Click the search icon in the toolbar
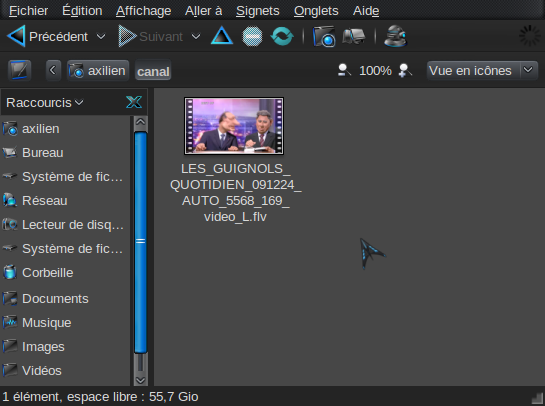Screen dimensions: 545x406 [395, 36]
